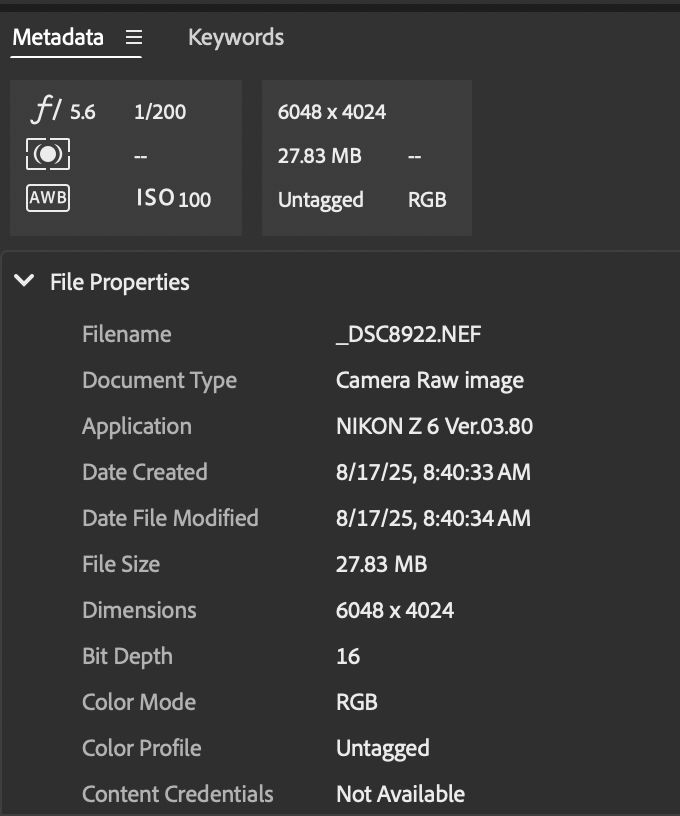Screen dimensions: 680x816
Task: Click Untagged in the placard
Action: 320,200
